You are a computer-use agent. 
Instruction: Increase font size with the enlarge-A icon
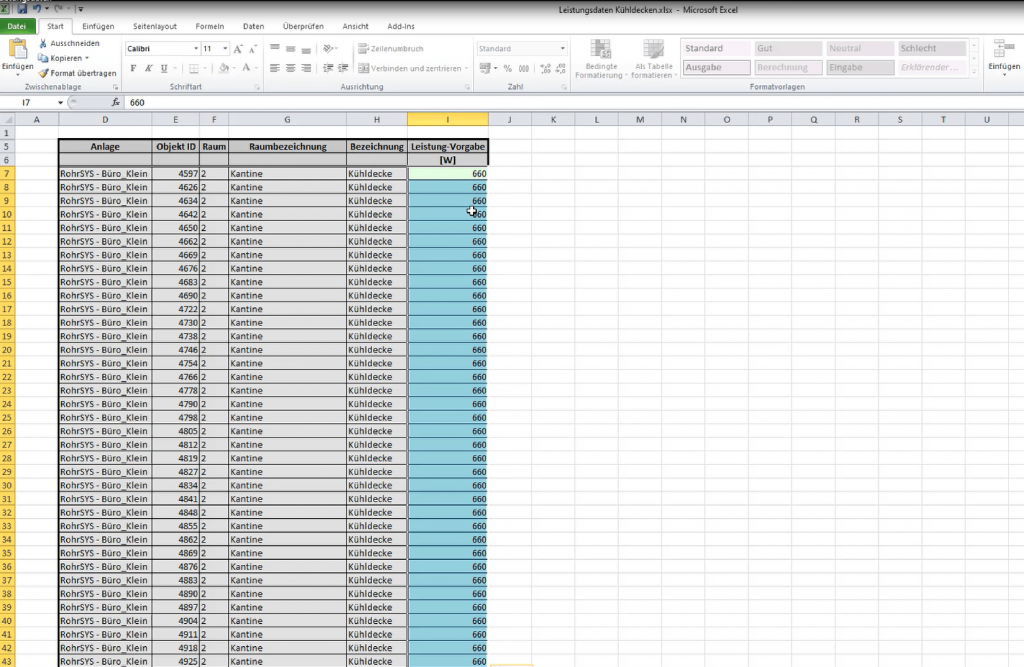(x=238, y=49)
